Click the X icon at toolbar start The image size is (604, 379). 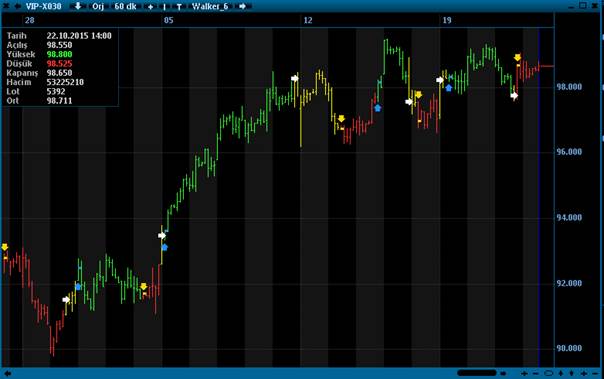click(x=6, y=6)
